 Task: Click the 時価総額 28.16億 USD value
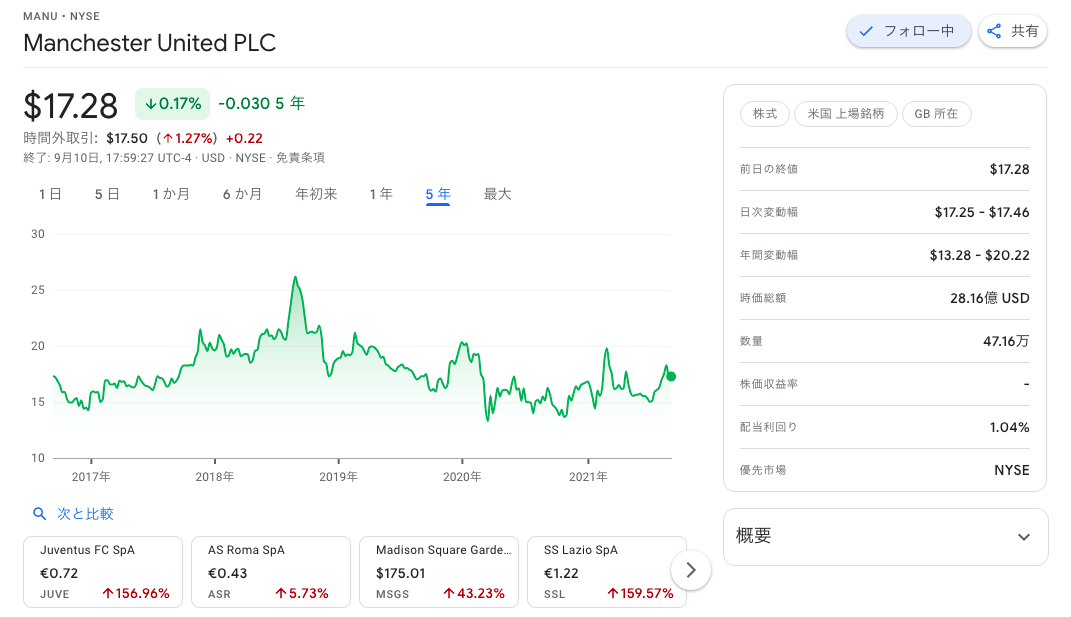pos(990,299)
